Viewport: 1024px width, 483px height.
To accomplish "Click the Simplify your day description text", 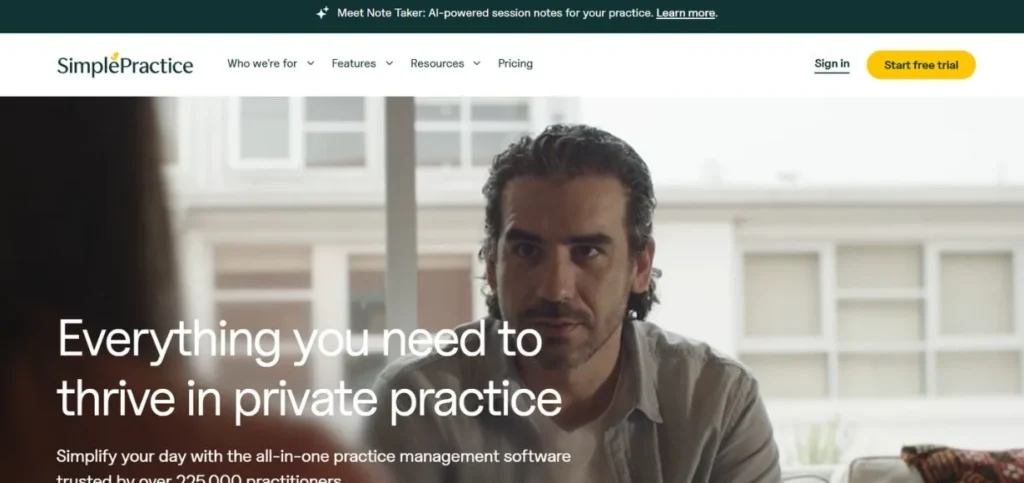I will pyautogui.click(x=313, y=467).
